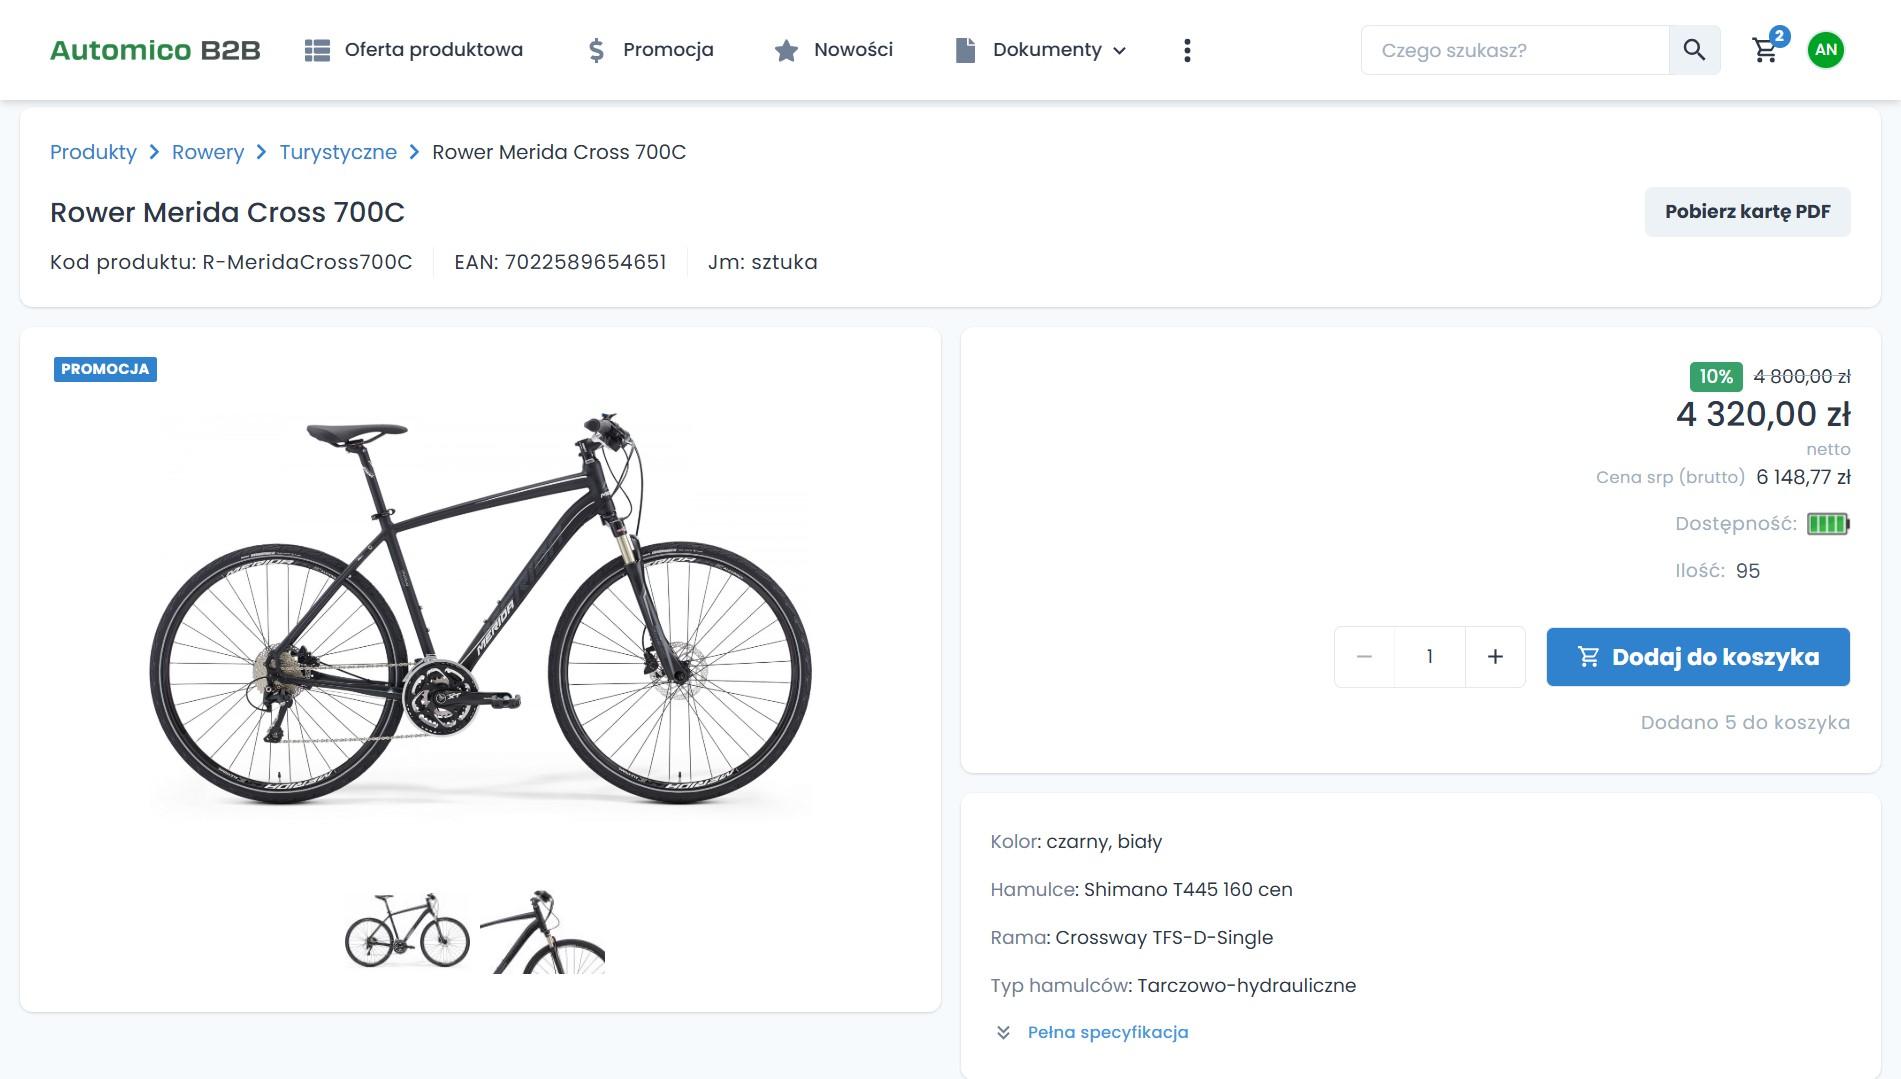This screenshot has width=1901, height=1079.
Task: Expand the Dokumenty dropdown menu
Action: [1059, 50]
